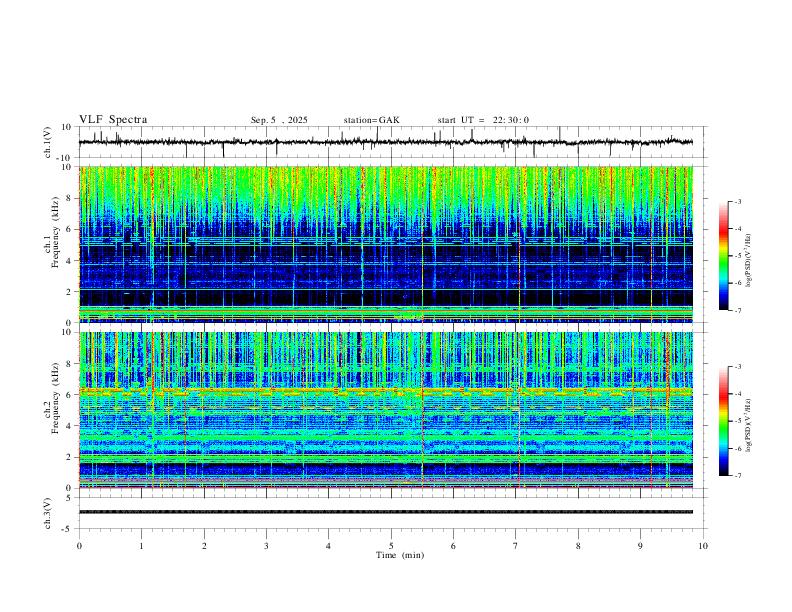Click the "2" kHz tick label of the ch.1 spectrogram
The height and width of the screenshot is (612, 792).
point(70,291)
